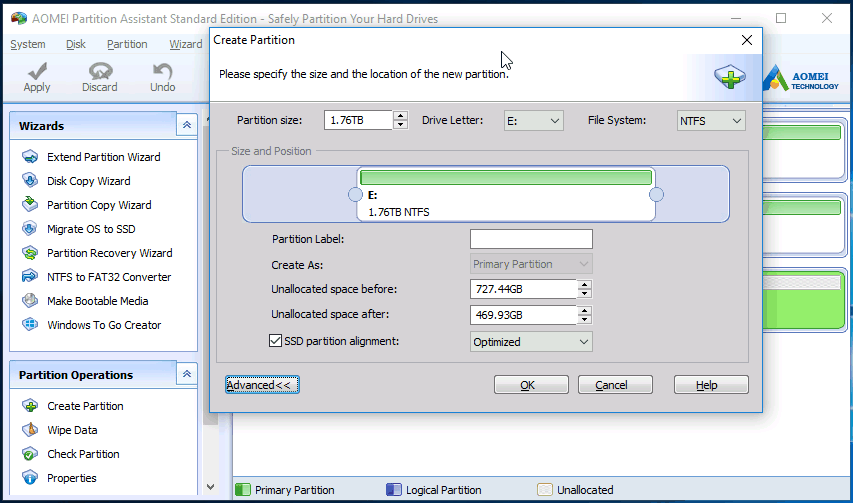The image size is (853, 503).
Task: Open Windows To Go Creator icon
Action: (x=30, y=325)
